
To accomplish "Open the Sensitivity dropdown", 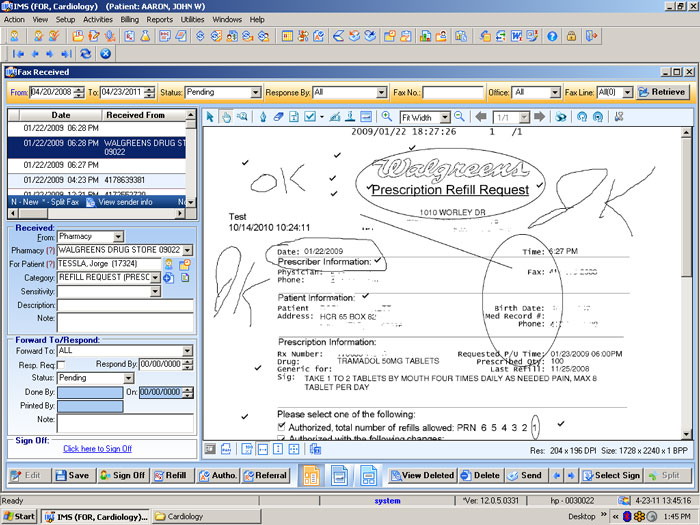I will (x=155, y=292).
